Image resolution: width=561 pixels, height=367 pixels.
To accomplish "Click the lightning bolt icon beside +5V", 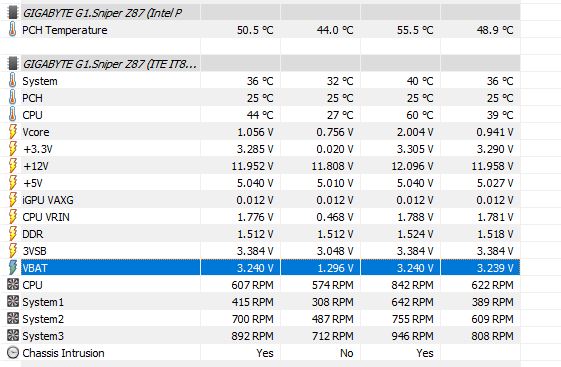I will click(13, 183).
